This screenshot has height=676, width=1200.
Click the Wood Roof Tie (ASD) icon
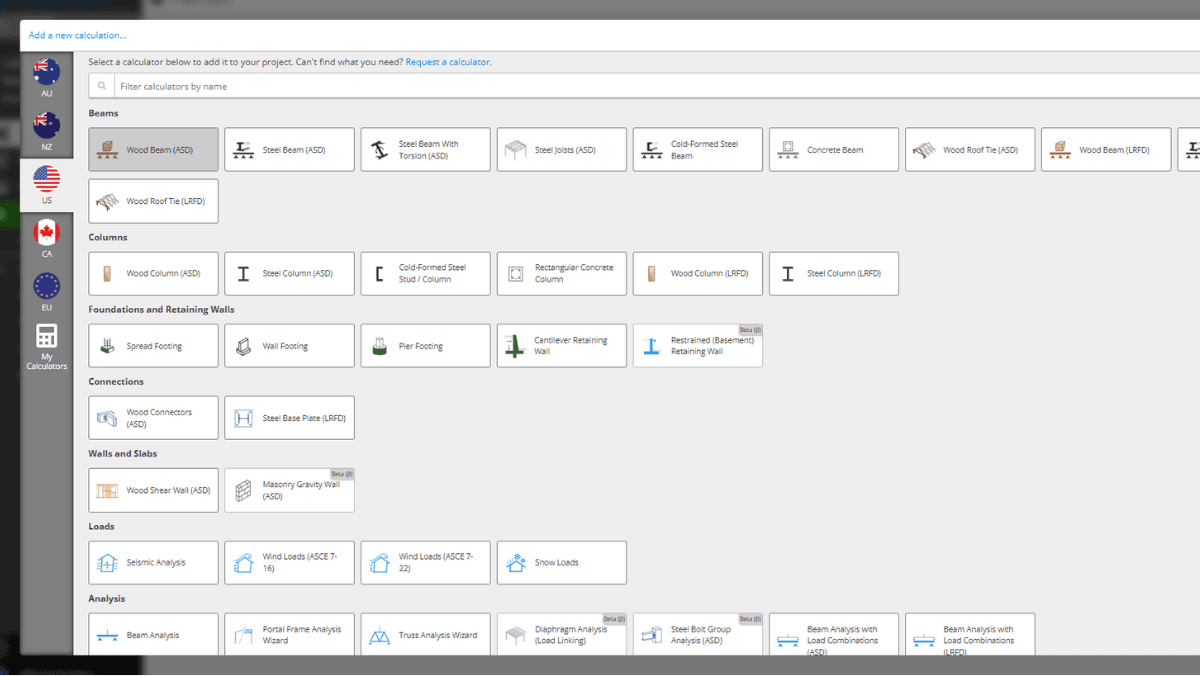tap(924, 150)
